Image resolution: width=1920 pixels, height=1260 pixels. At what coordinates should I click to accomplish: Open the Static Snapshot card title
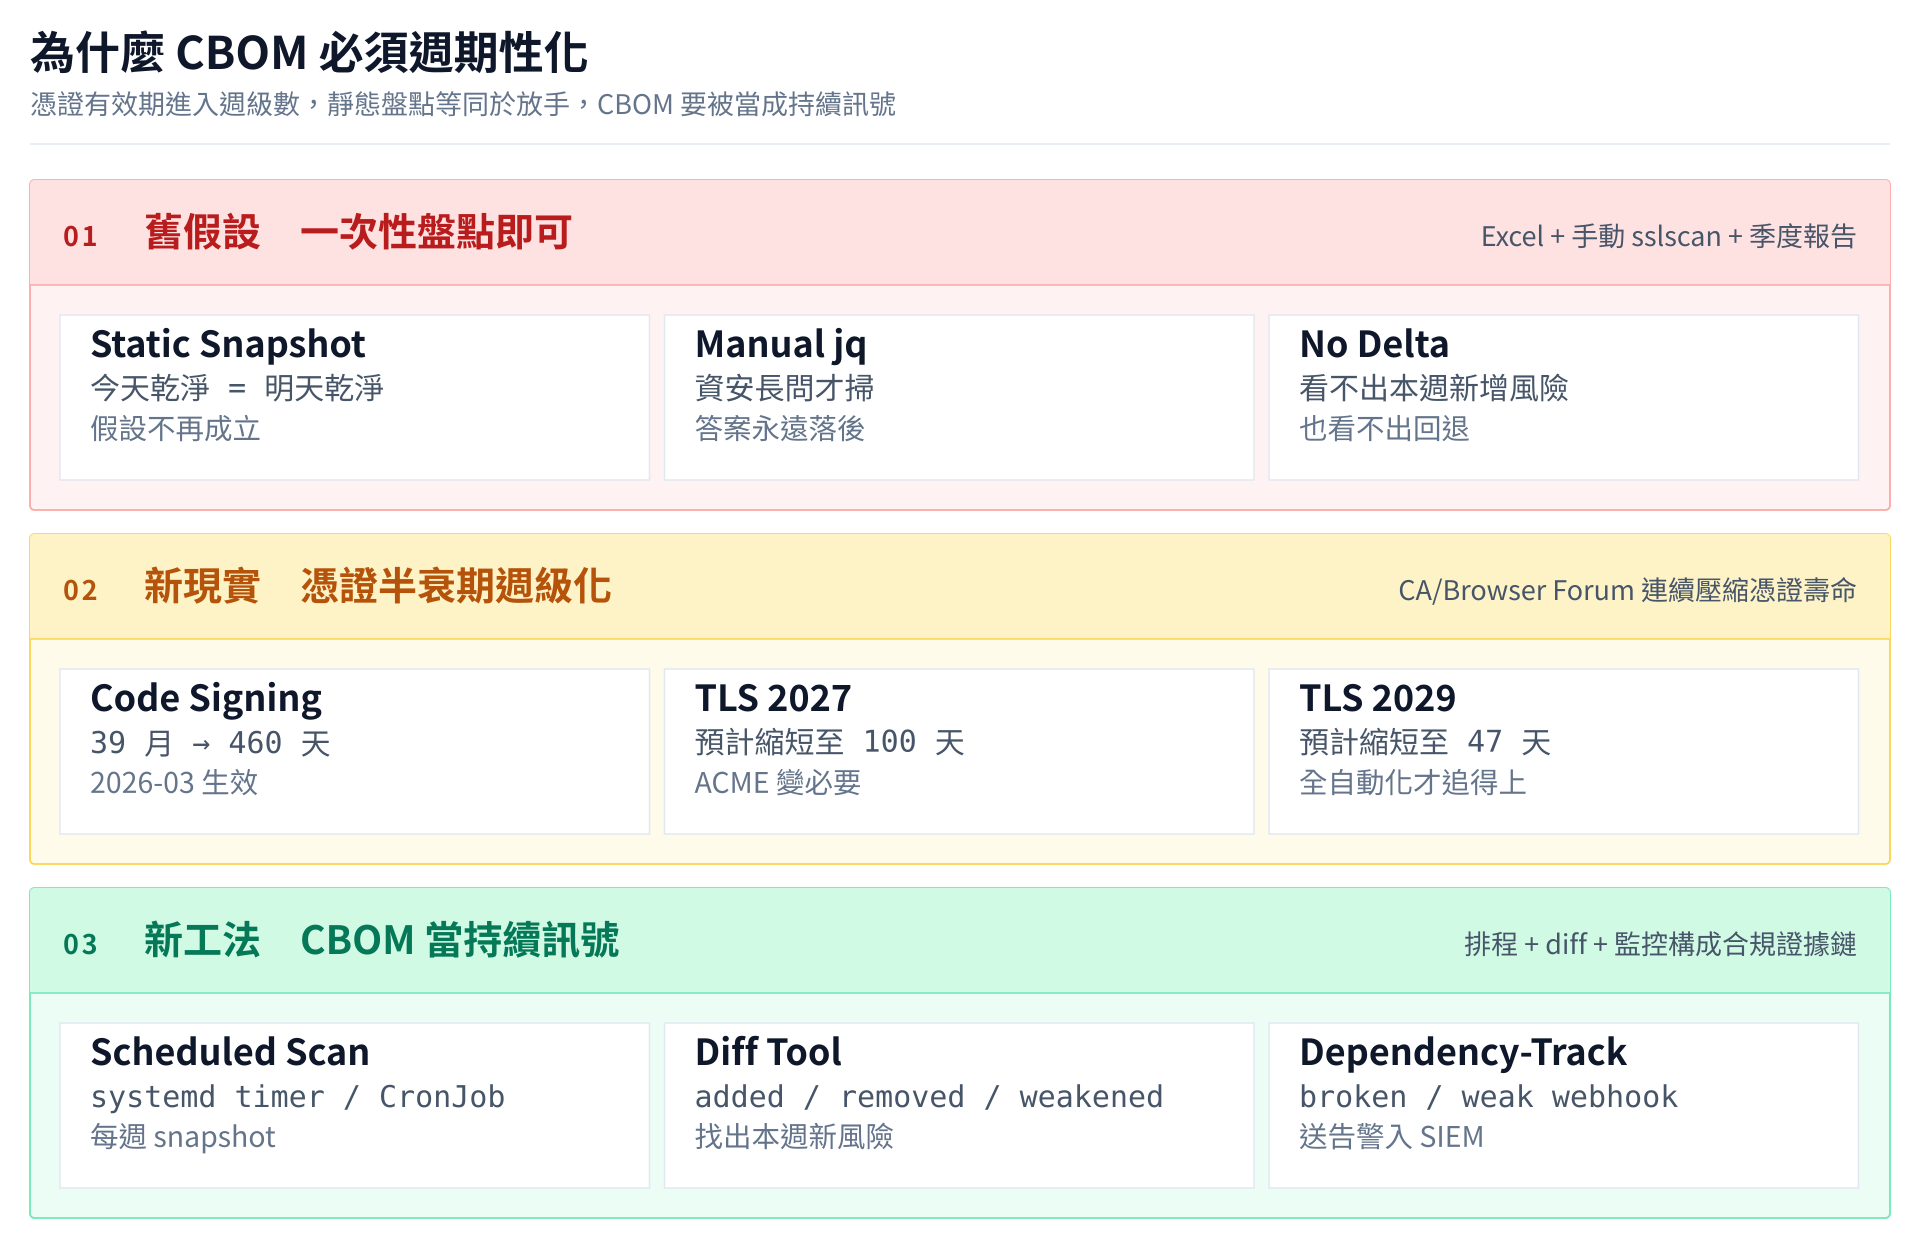(x=228, y=344)
